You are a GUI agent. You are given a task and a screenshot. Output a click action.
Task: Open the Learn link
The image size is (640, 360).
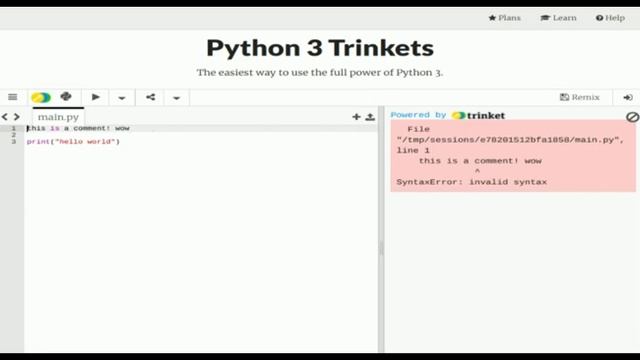click(x=558, y=18)
